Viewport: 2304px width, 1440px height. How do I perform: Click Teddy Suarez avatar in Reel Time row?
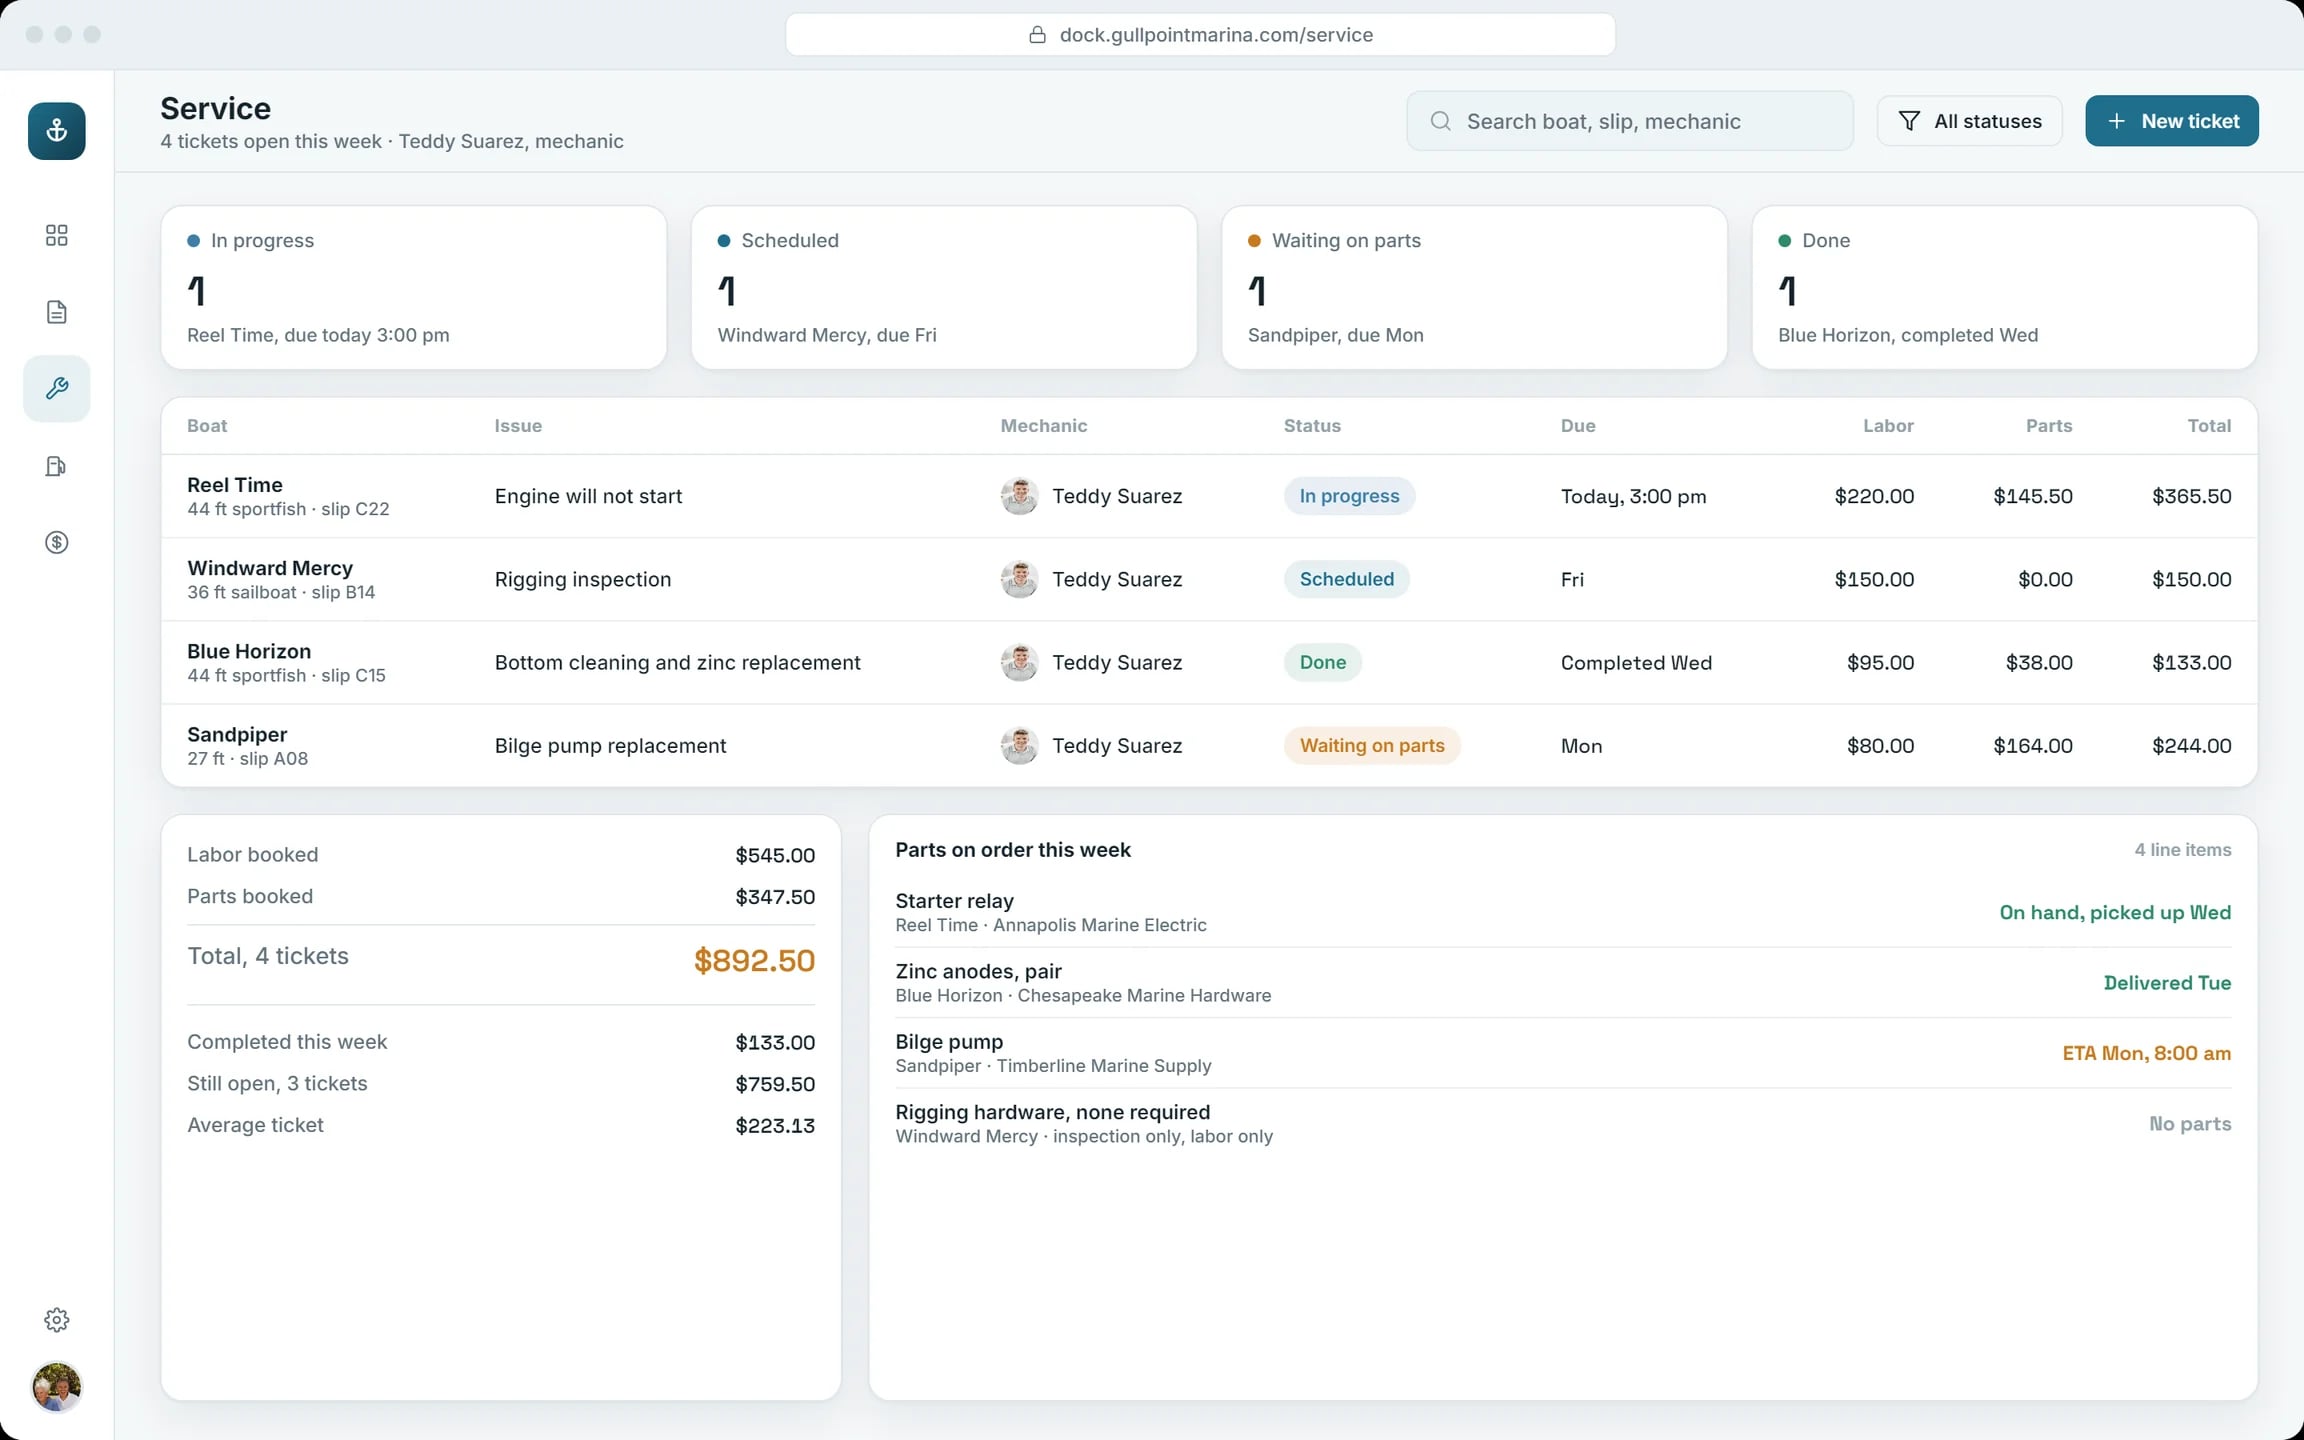pyautogui.click(x=1019, y=496)
